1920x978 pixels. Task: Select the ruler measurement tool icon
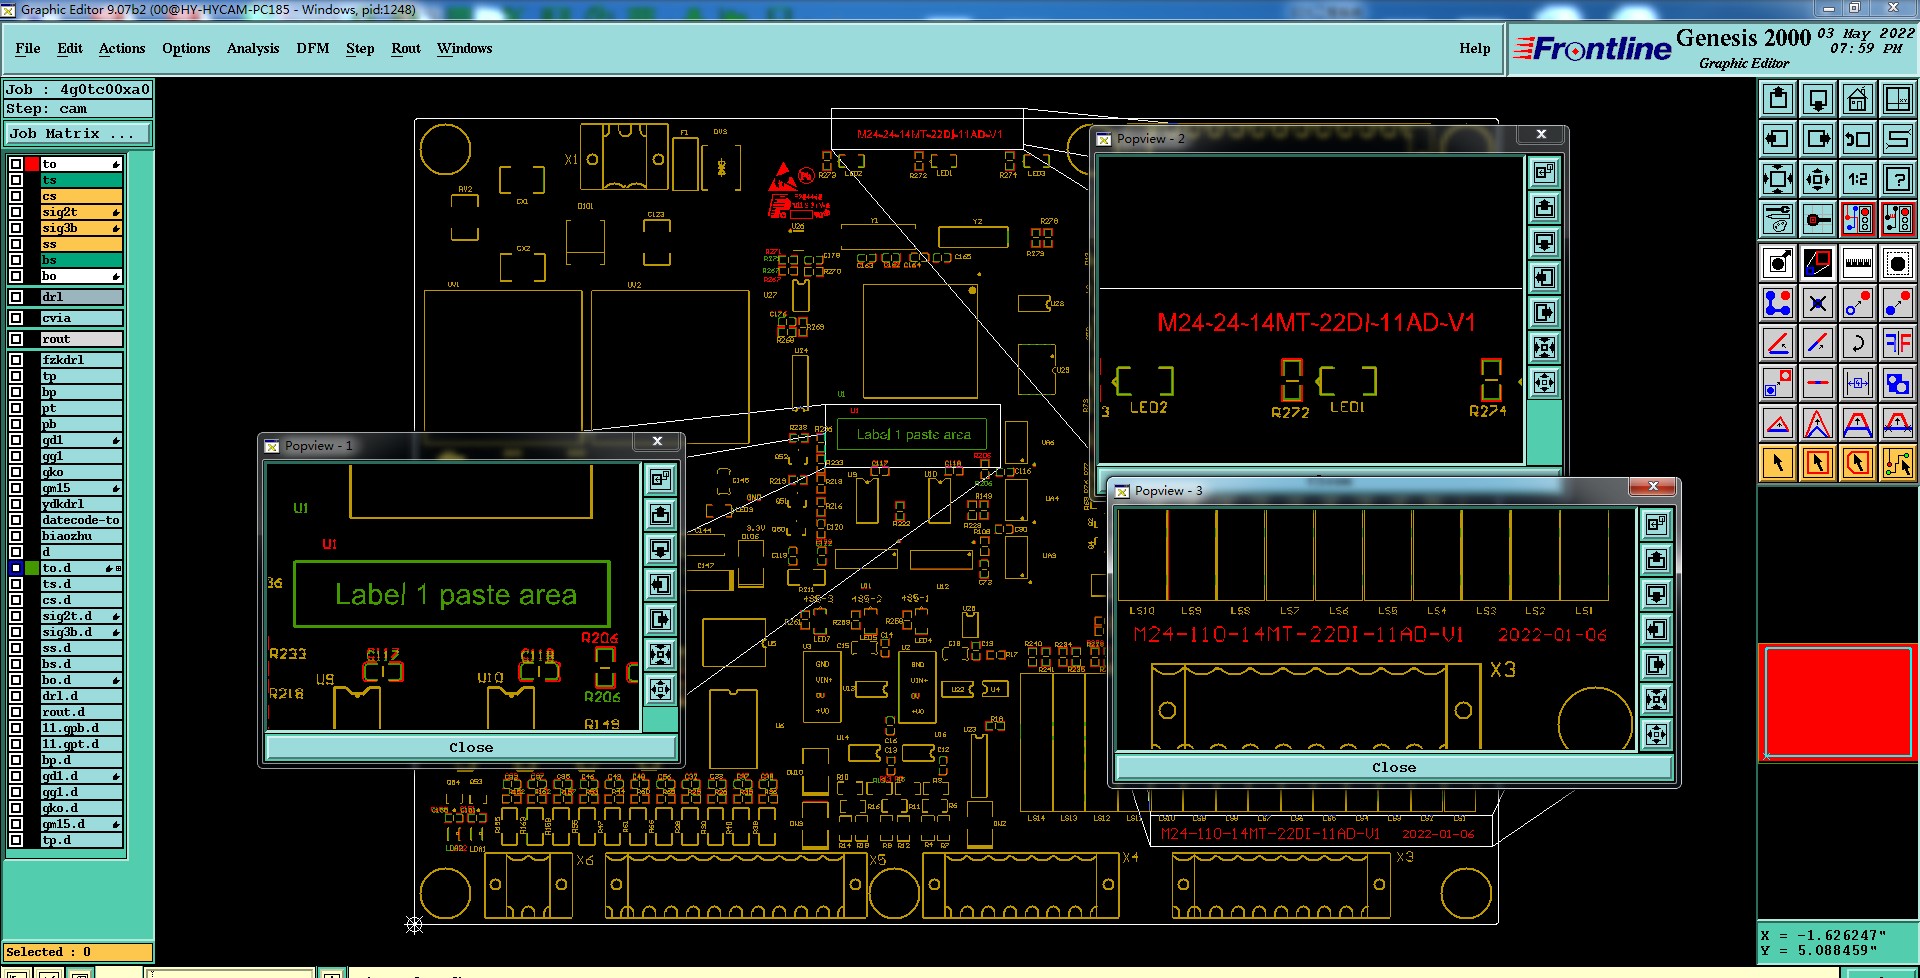(x=1858, y=263)
